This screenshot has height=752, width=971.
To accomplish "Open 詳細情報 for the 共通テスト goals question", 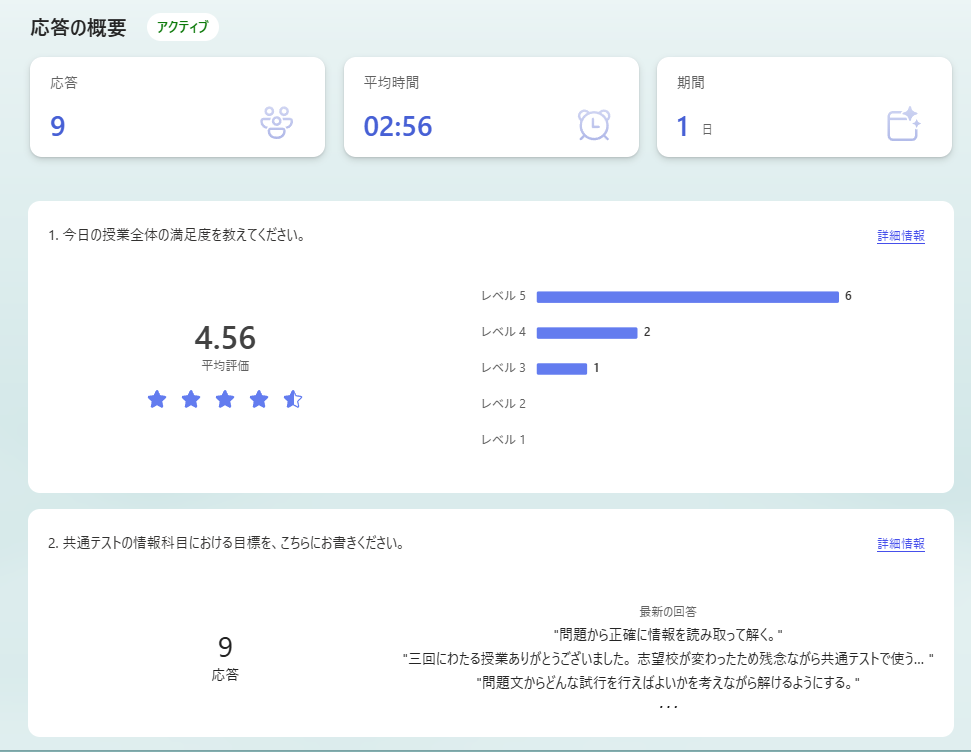I will pyautogui.click(x=900, y=544).
